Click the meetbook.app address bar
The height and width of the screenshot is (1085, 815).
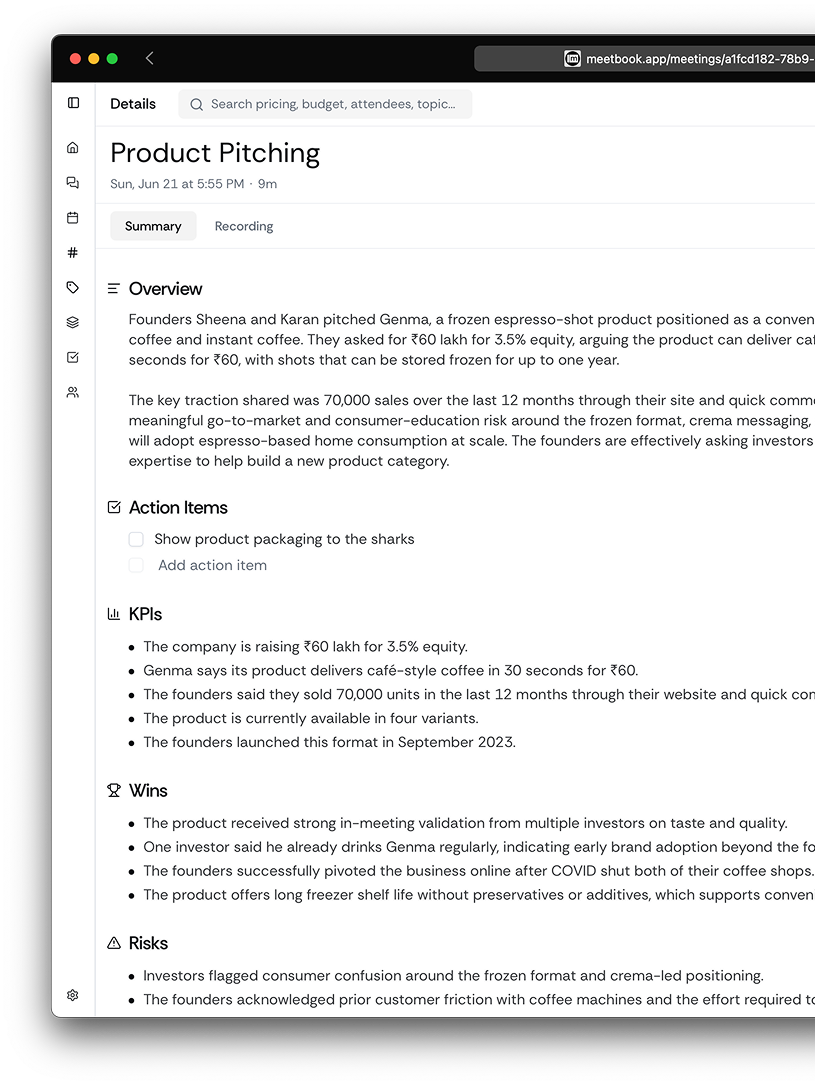(644, 59)
